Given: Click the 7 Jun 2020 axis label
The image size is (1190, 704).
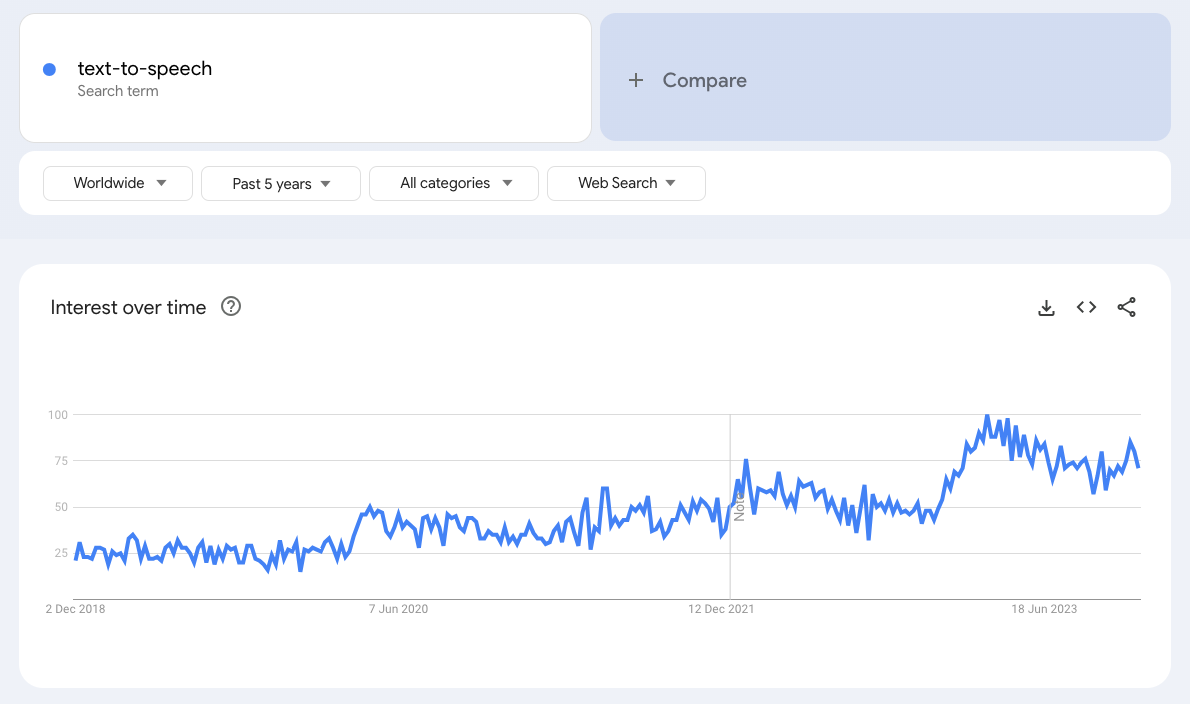Looking at the screenshot, I should [398, 609].
